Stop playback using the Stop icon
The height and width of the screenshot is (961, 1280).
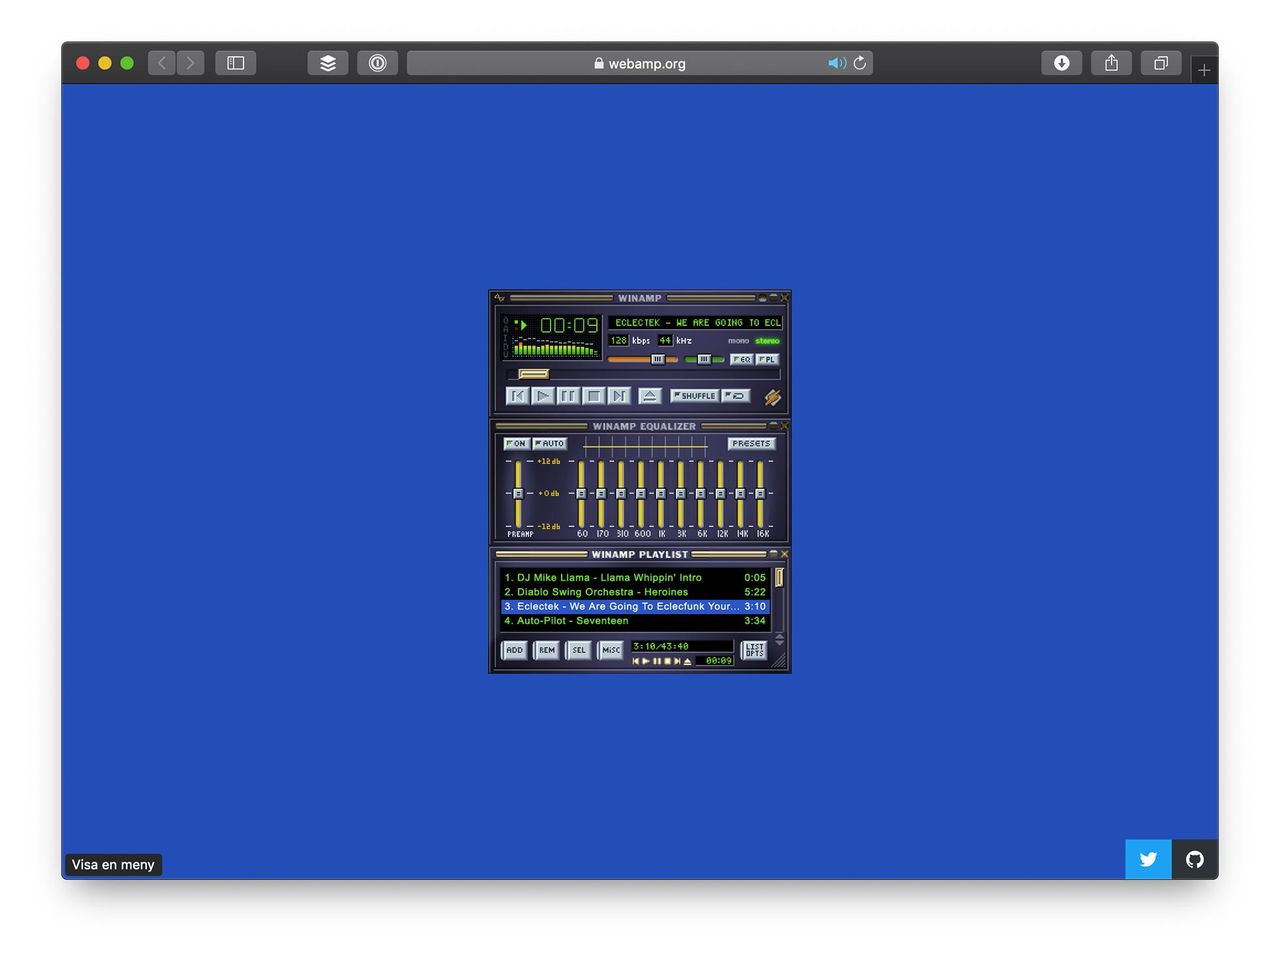tap(593, 395)
